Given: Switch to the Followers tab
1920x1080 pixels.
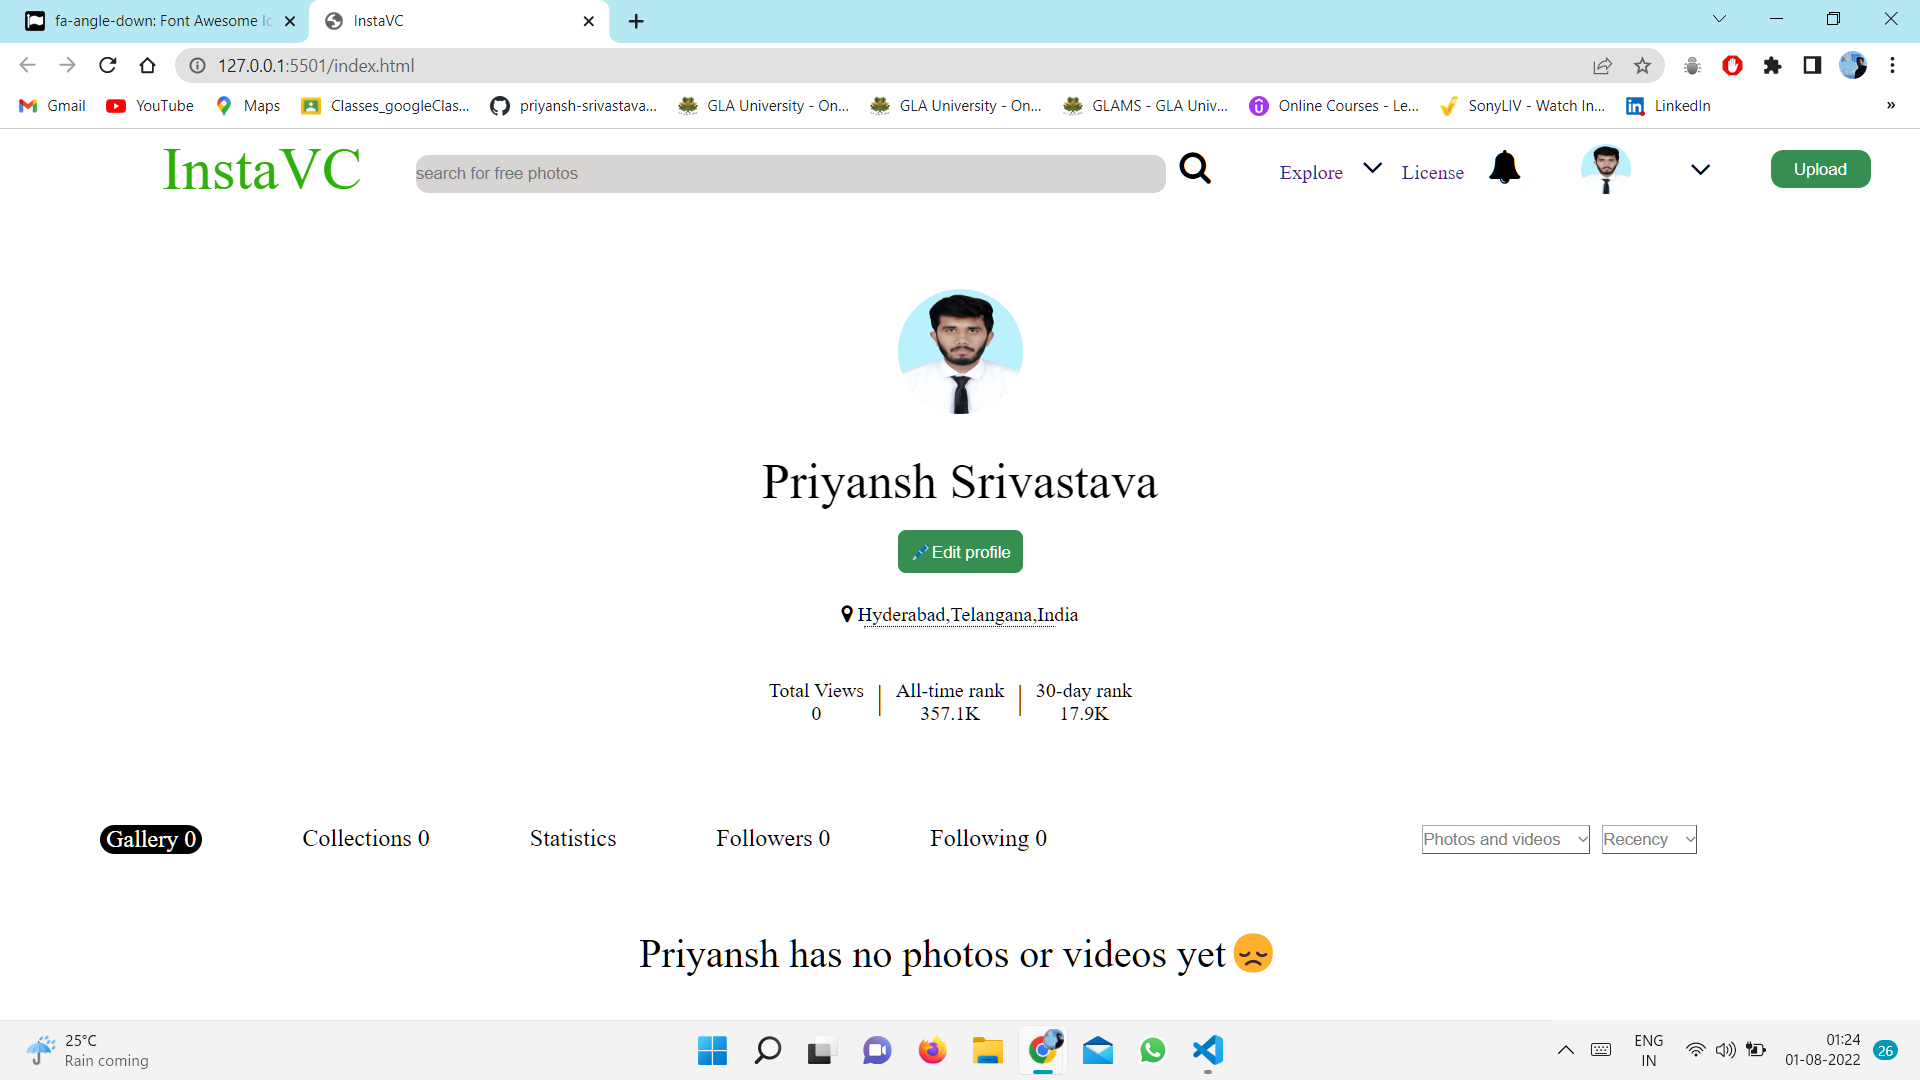Looking at the screenshot, I should [772, 839].
